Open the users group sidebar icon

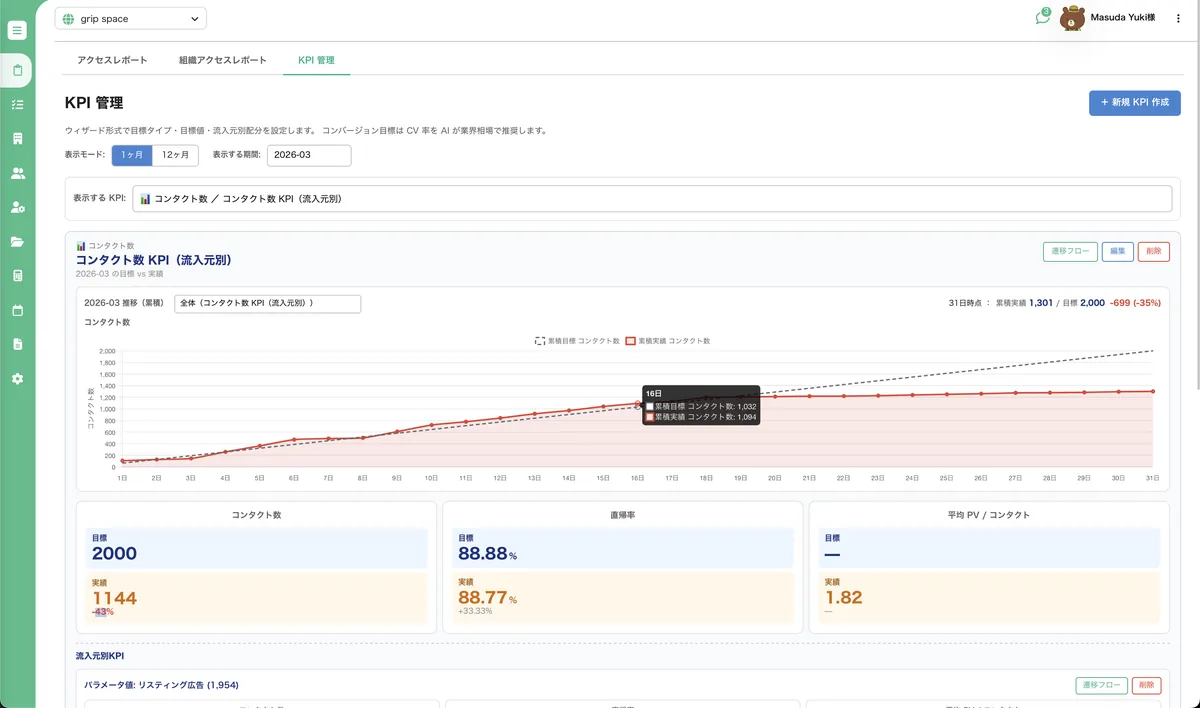pyautogui.click(x=17, y=173)
